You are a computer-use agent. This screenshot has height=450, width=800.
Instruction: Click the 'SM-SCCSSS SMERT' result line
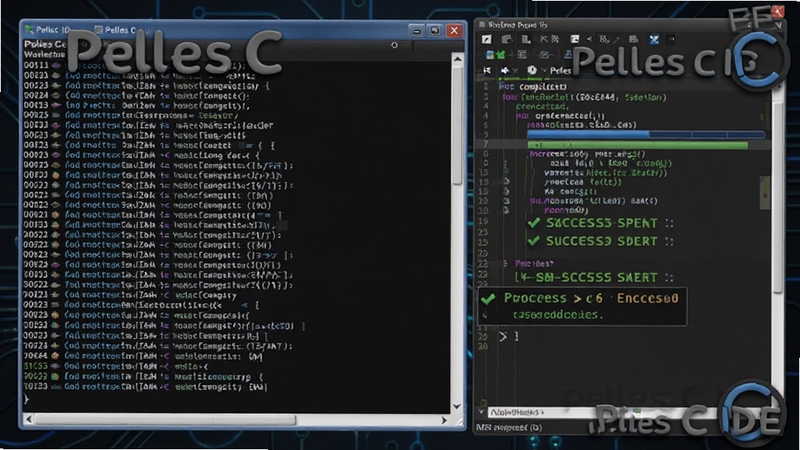594,278
